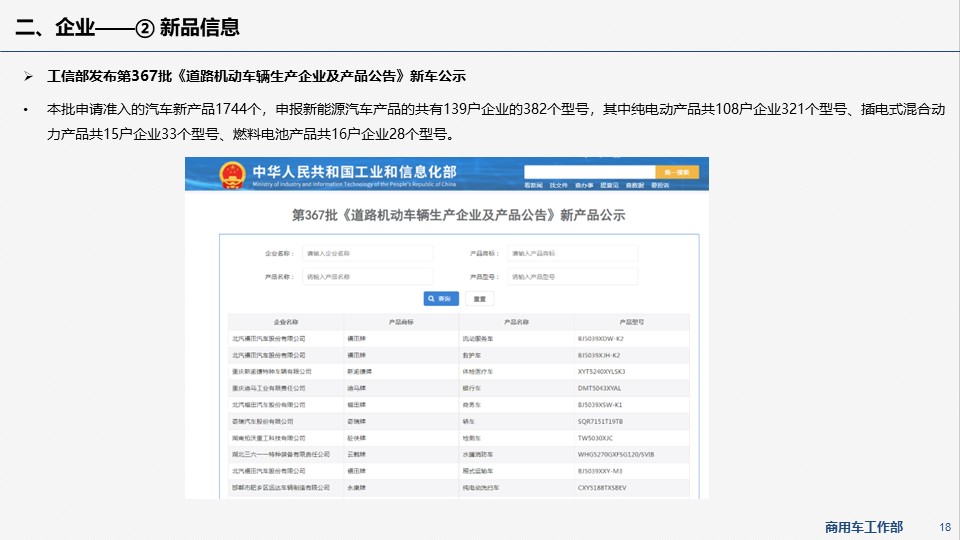Click product name in the BJ5039XDW-K2 row

478,339
